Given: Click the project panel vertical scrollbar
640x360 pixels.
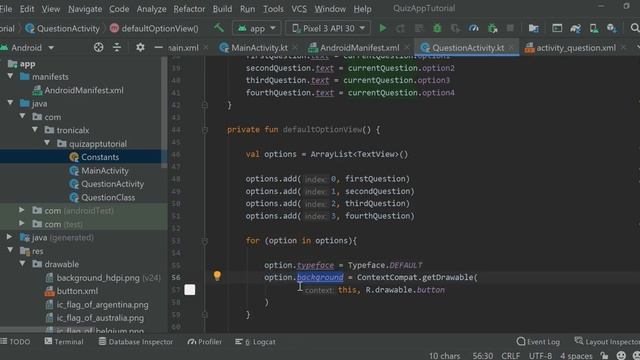Looking at the screenshot, I should pyautogui.click(x=164, y=112).
